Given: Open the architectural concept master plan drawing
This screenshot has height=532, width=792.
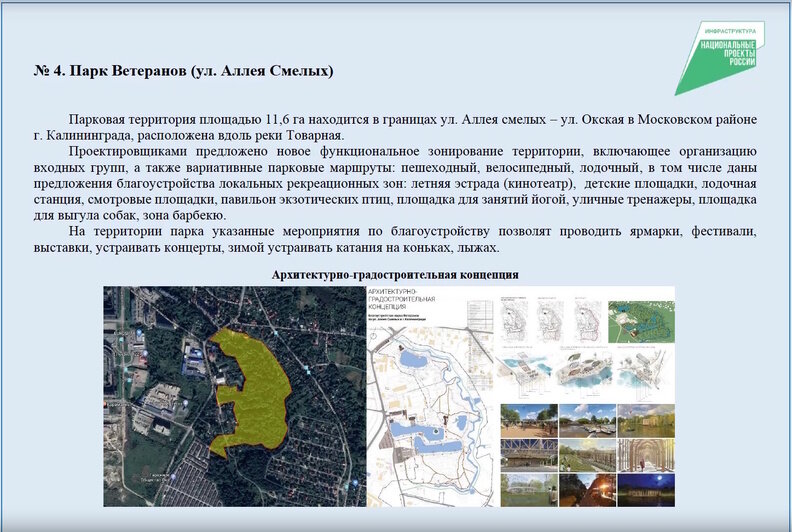Looking at the screenshot, I should coord(430,396).
